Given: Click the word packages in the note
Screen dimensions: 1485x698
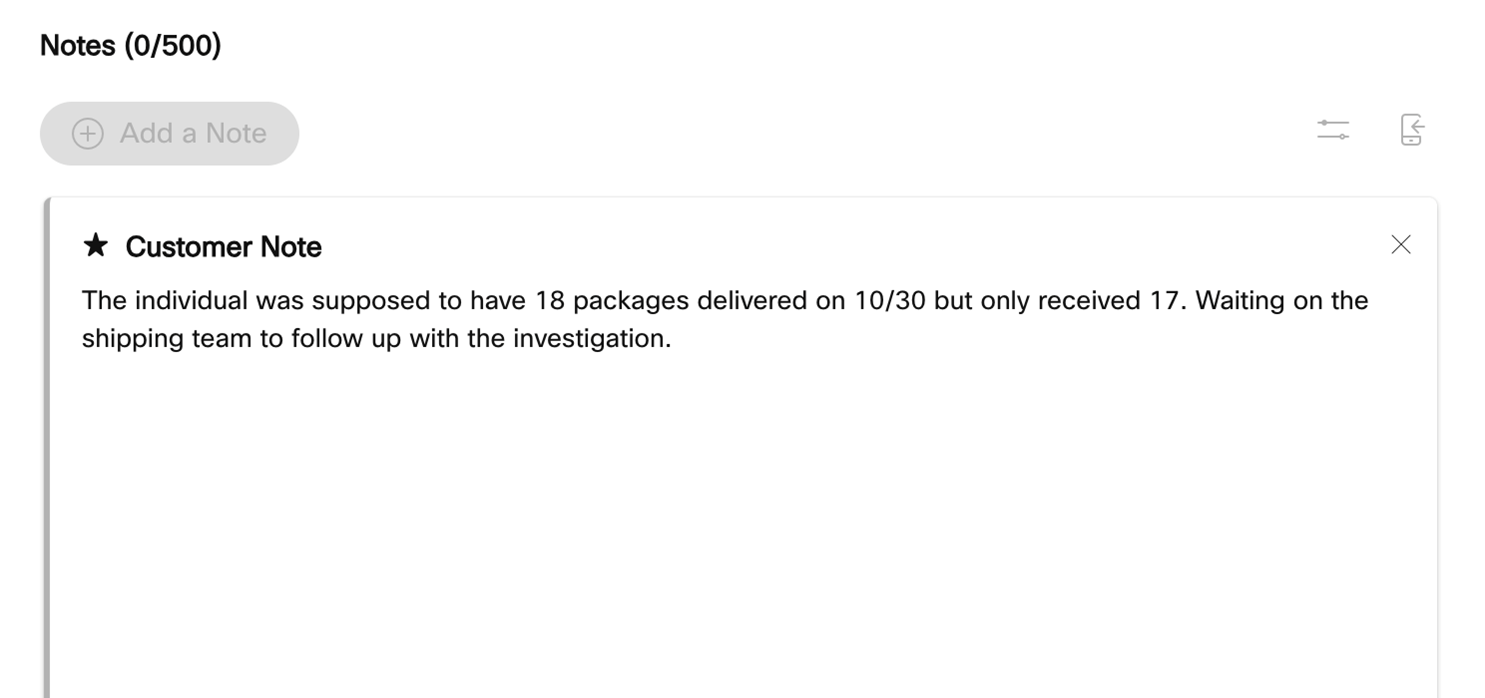Looking at the screenshot, I should (x=632, y=301).
